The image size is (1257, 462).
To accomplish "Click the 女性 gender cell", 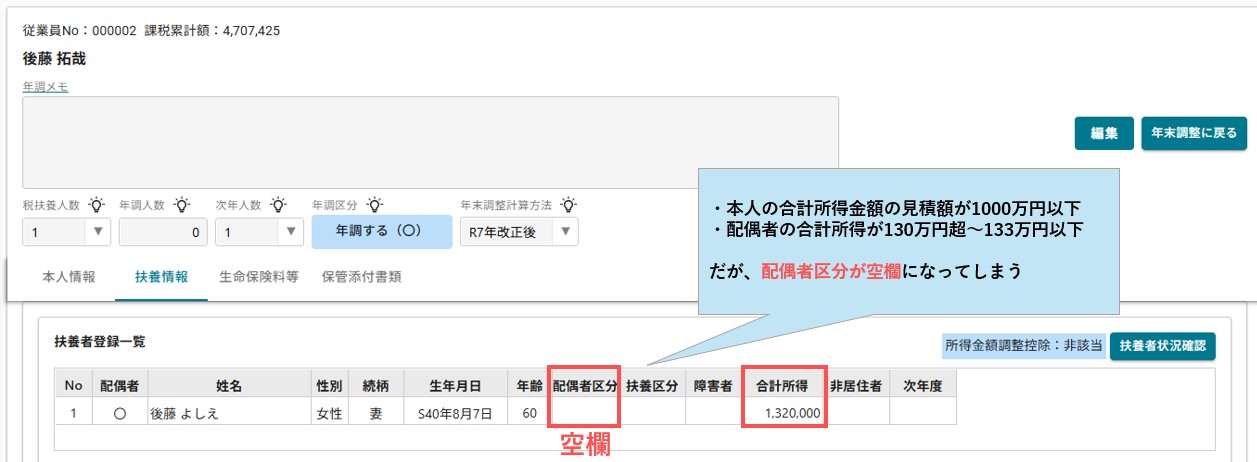I will pos(330,413).
